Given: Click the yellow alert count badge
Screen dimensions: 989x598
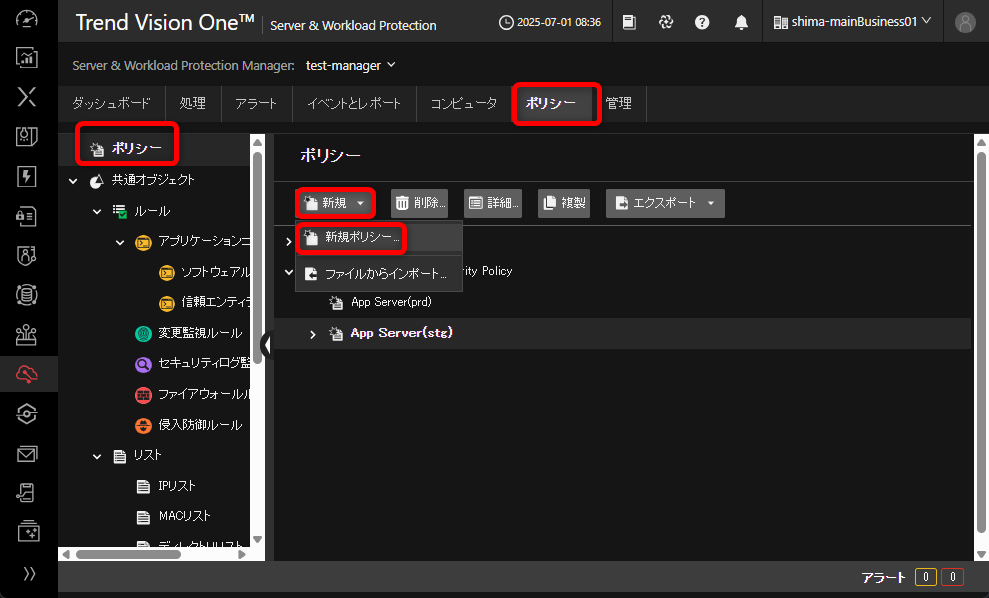Looking at the screenshot, I should pyautogui.click(x=926, y=577).
